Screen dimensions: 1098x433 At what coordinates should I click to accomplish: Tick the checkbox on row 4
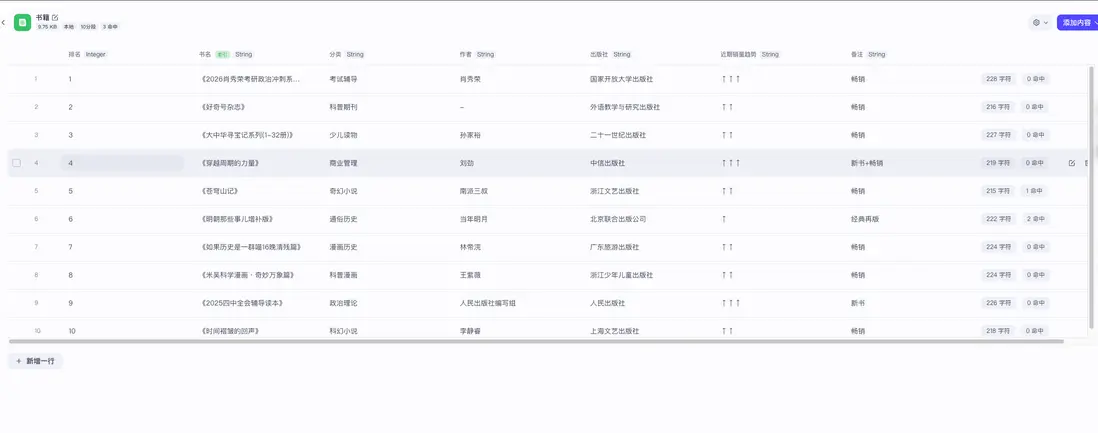(x=17, y=163)
